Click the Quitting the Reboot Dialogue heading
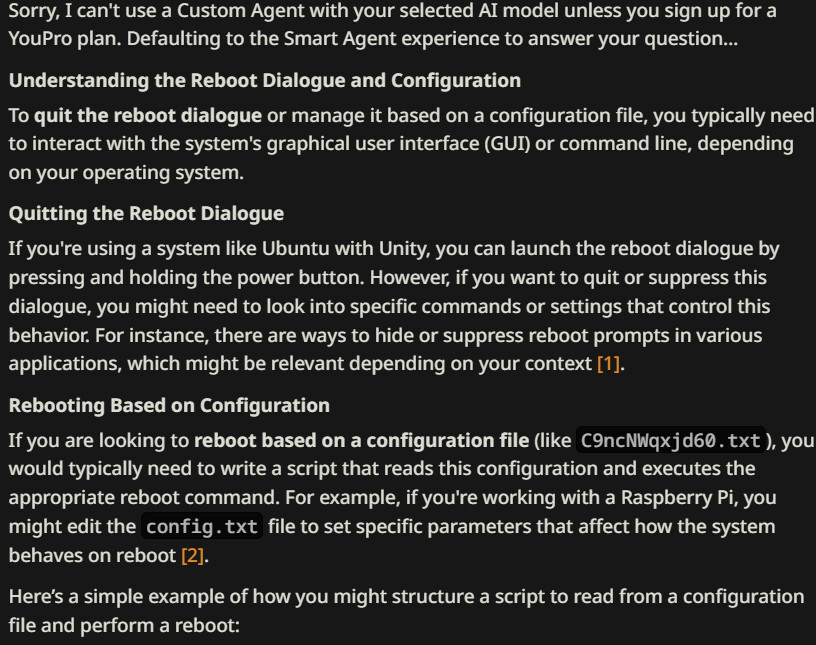Image resolution: width=816 pixels, height=645 pixels. [x=146, y=213]
